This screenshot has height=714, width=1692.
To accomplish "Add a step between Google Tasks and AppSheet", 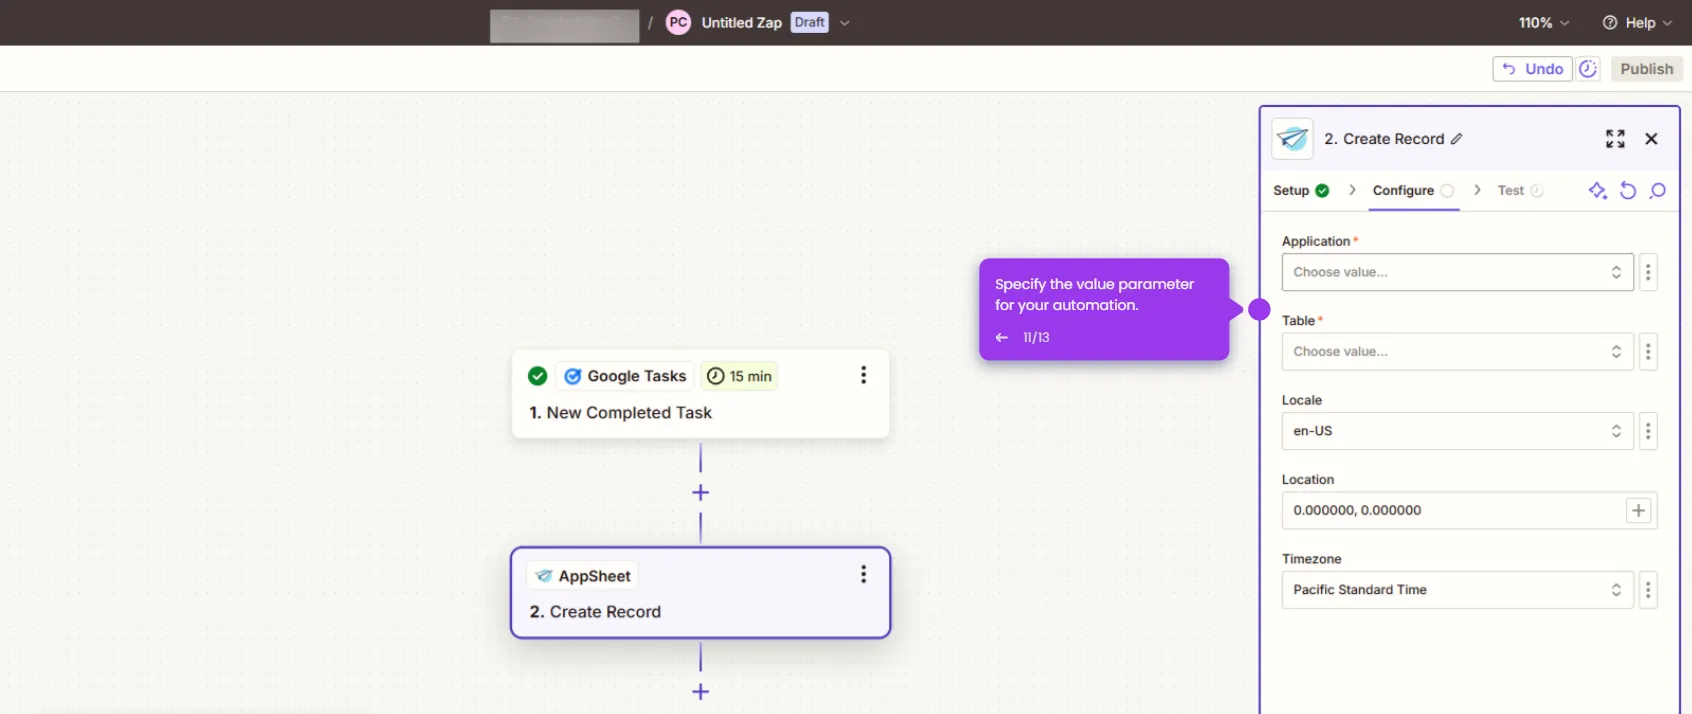I will pos(700,492).
